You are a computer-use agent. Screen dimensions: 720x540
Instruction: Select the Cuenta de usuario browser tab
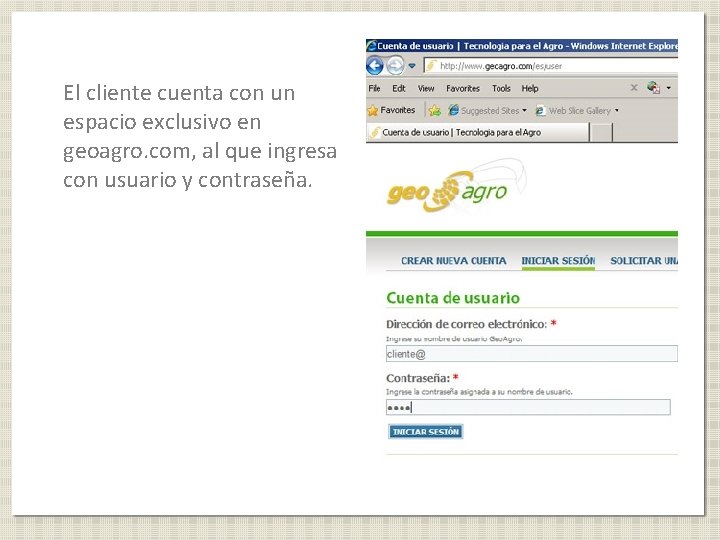coord(478,133)
